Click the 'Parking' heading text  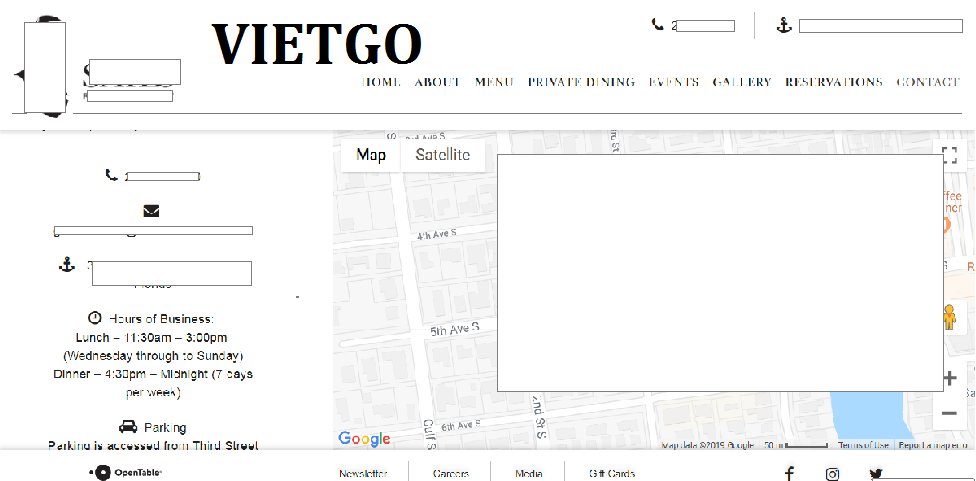[x=165, y=427]
